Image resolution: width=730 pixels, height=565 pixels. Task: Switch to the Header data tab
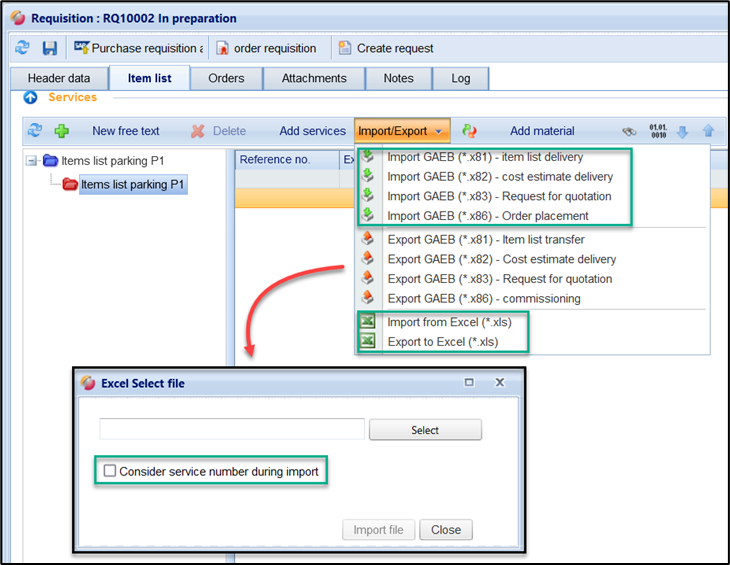(59, 78)
